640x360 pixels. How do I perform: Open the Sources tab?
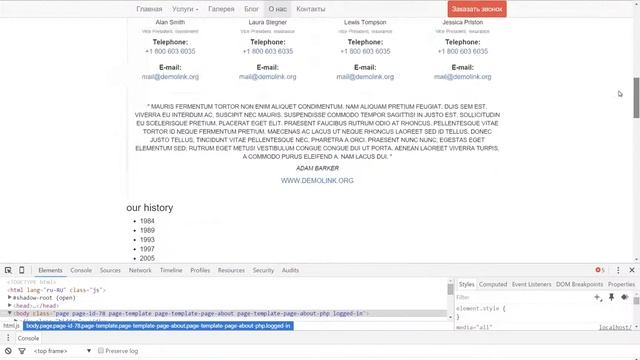(x=110, y=270)
